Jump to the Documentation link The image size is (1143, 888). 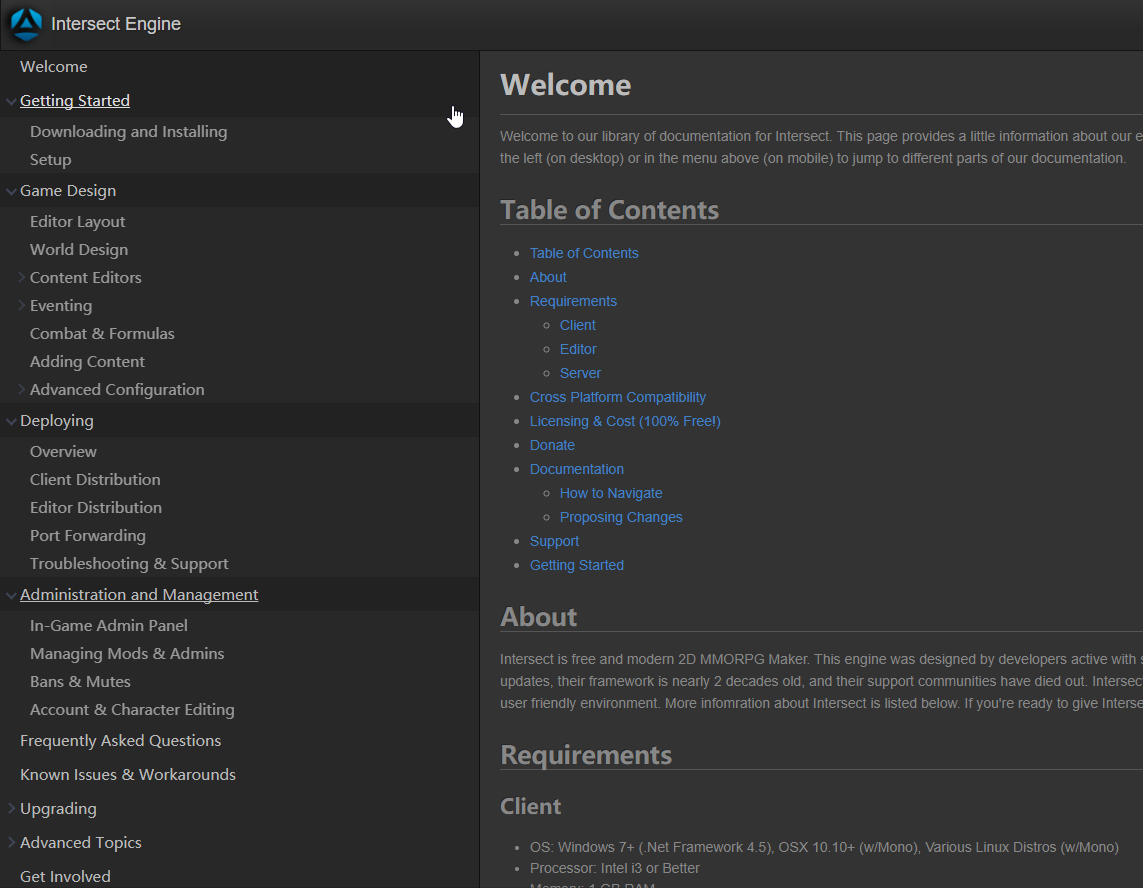[x=577, y=470]
